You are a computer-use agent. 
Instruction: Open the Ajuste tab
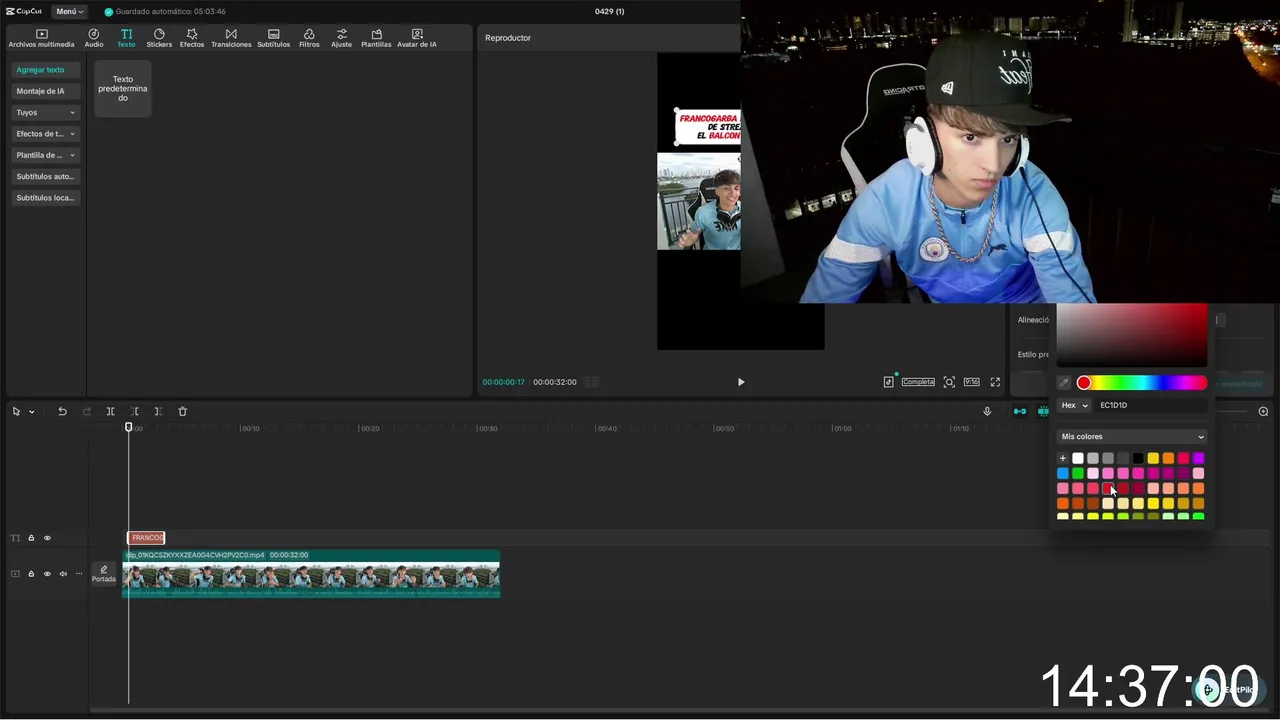pyautogui.click(x=342, y=38)
